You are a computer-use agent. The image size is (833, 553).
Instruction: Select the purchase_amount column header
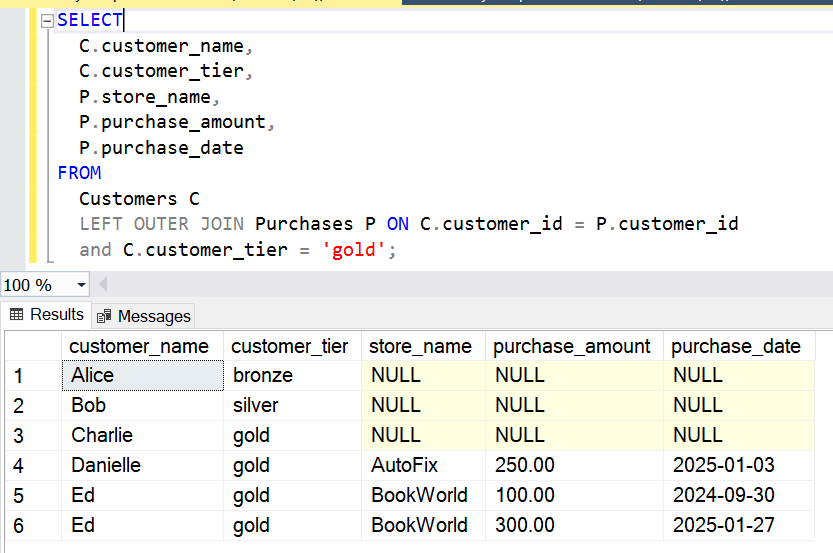coord(572,346)
